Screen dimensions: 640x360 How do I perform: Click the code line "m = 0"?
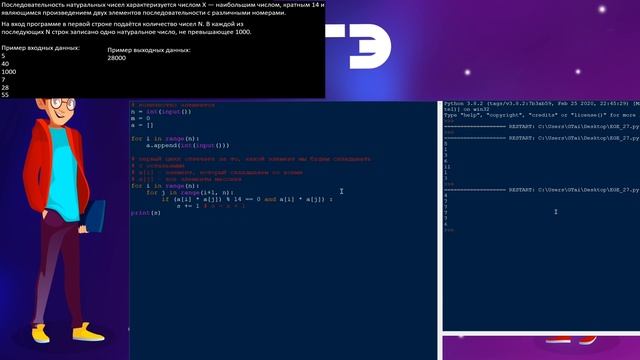click(140, 118)
